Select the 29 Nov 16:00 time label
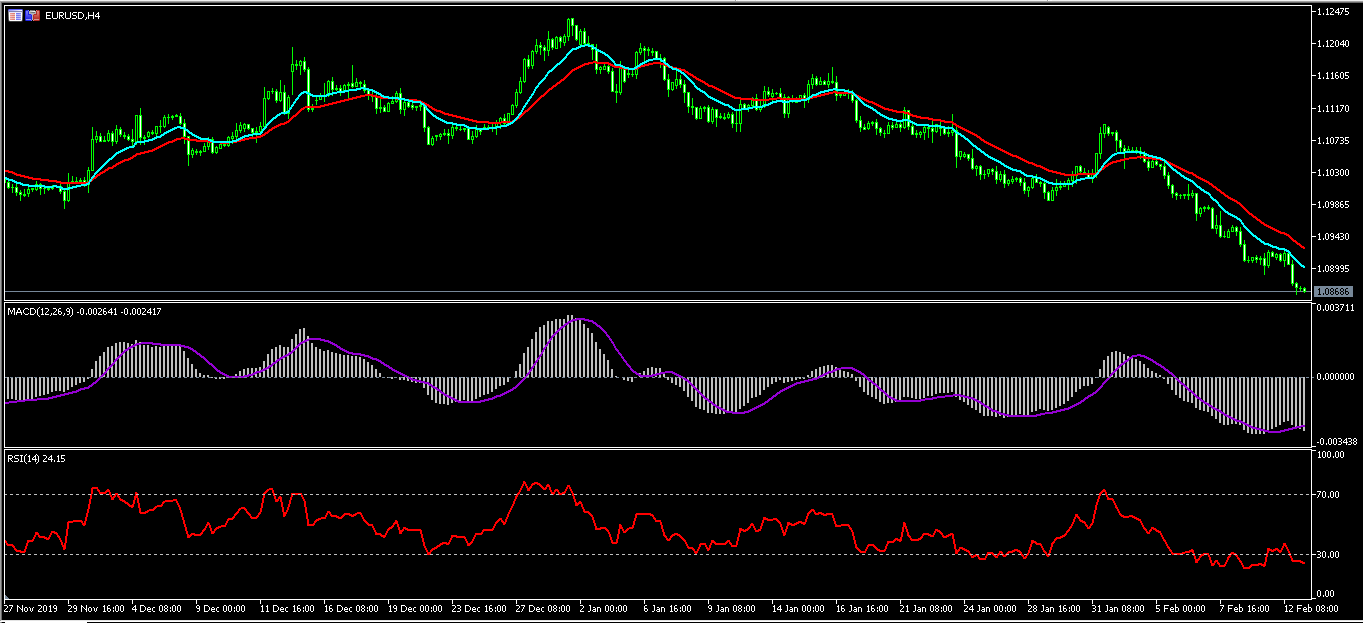Viewport: 1363px width, 623px height. click(x=98, y=608)
